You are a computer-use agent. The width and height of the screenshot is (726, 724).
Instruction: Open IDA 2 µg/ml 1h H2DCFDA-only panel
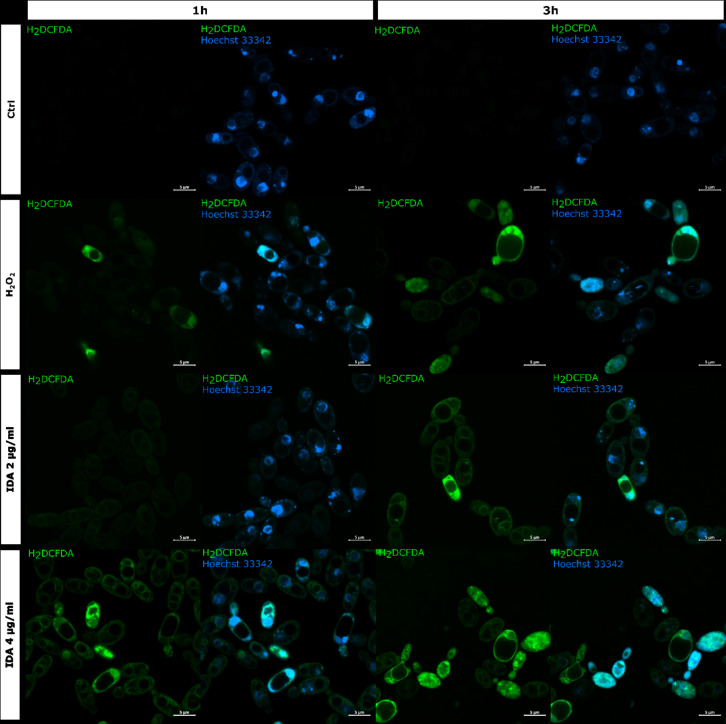(113, 459)
